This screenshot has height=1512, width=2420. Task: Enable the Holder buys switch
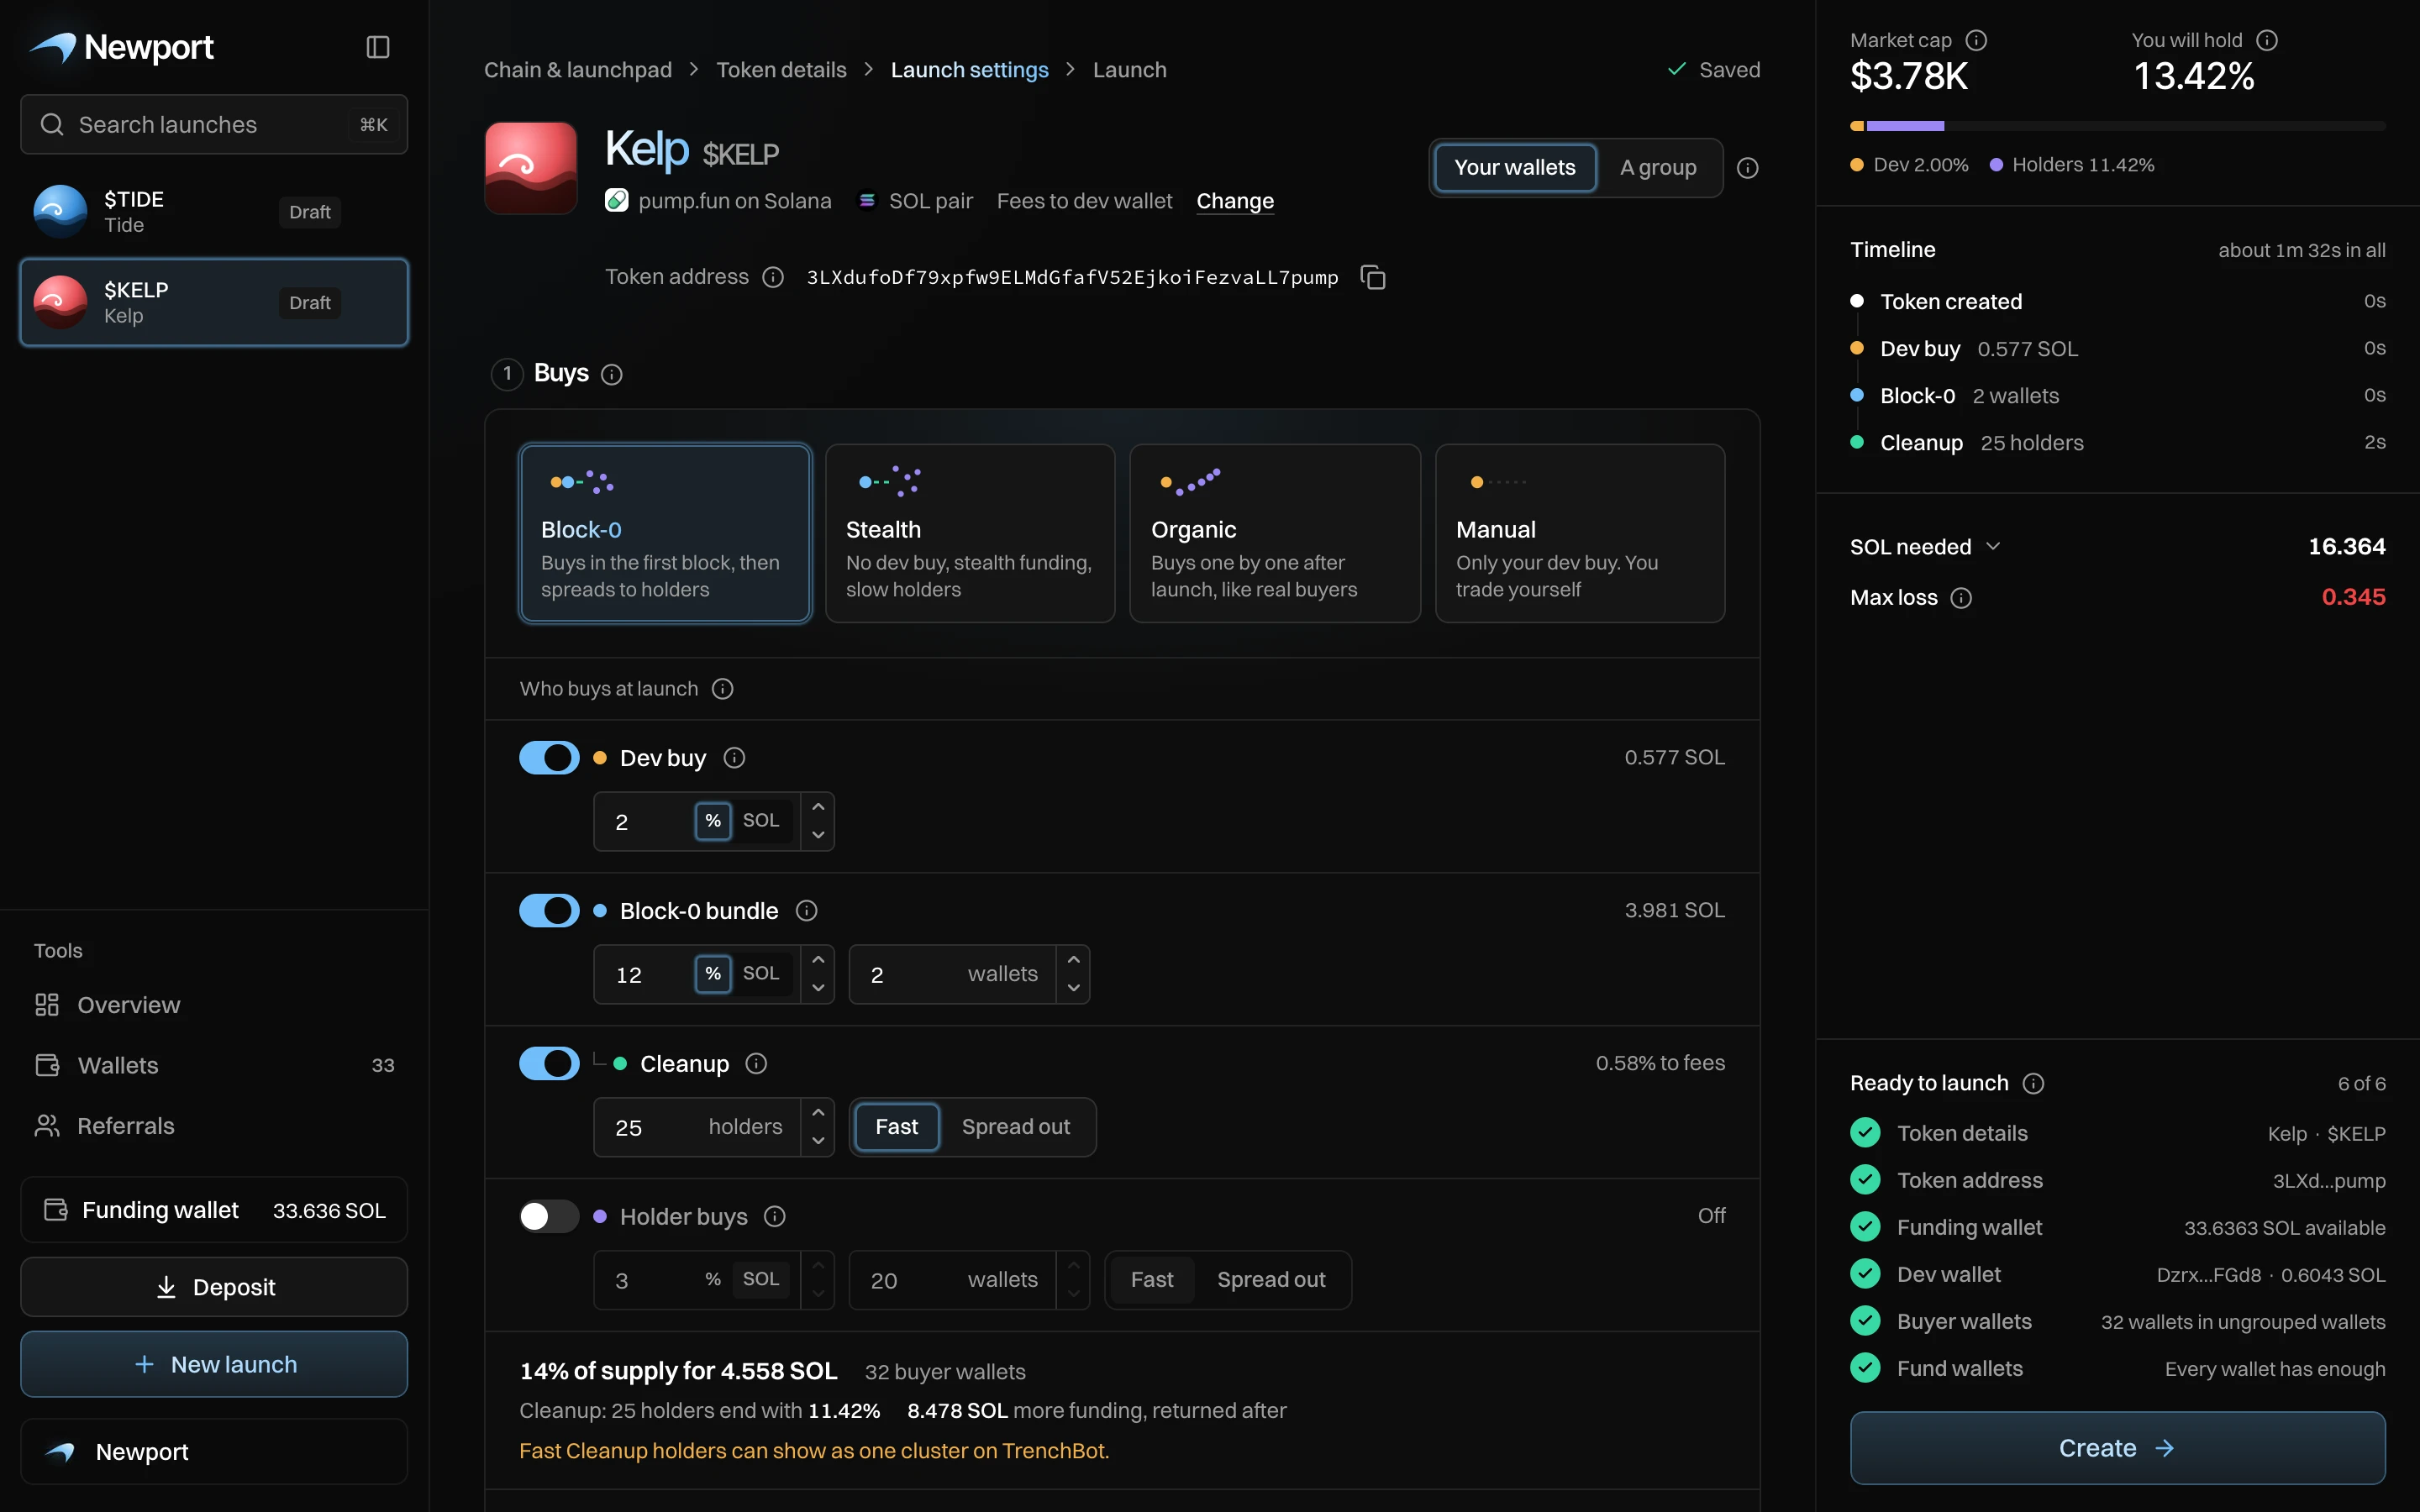[x=549, y=1217]
